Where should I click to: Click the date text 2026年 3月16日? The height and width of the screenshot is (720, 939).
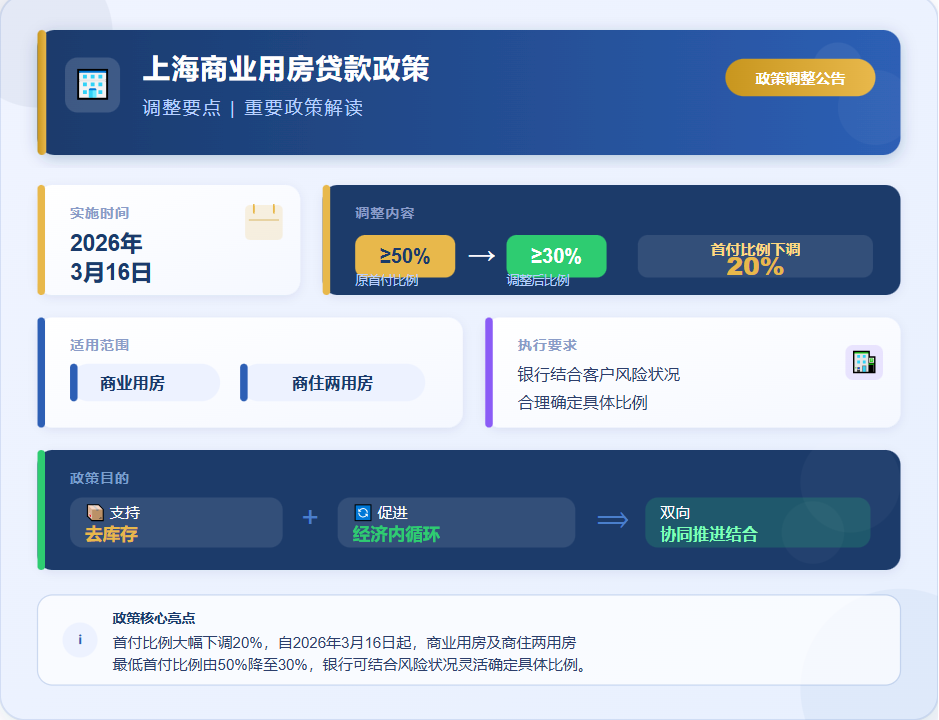(111, 258)
